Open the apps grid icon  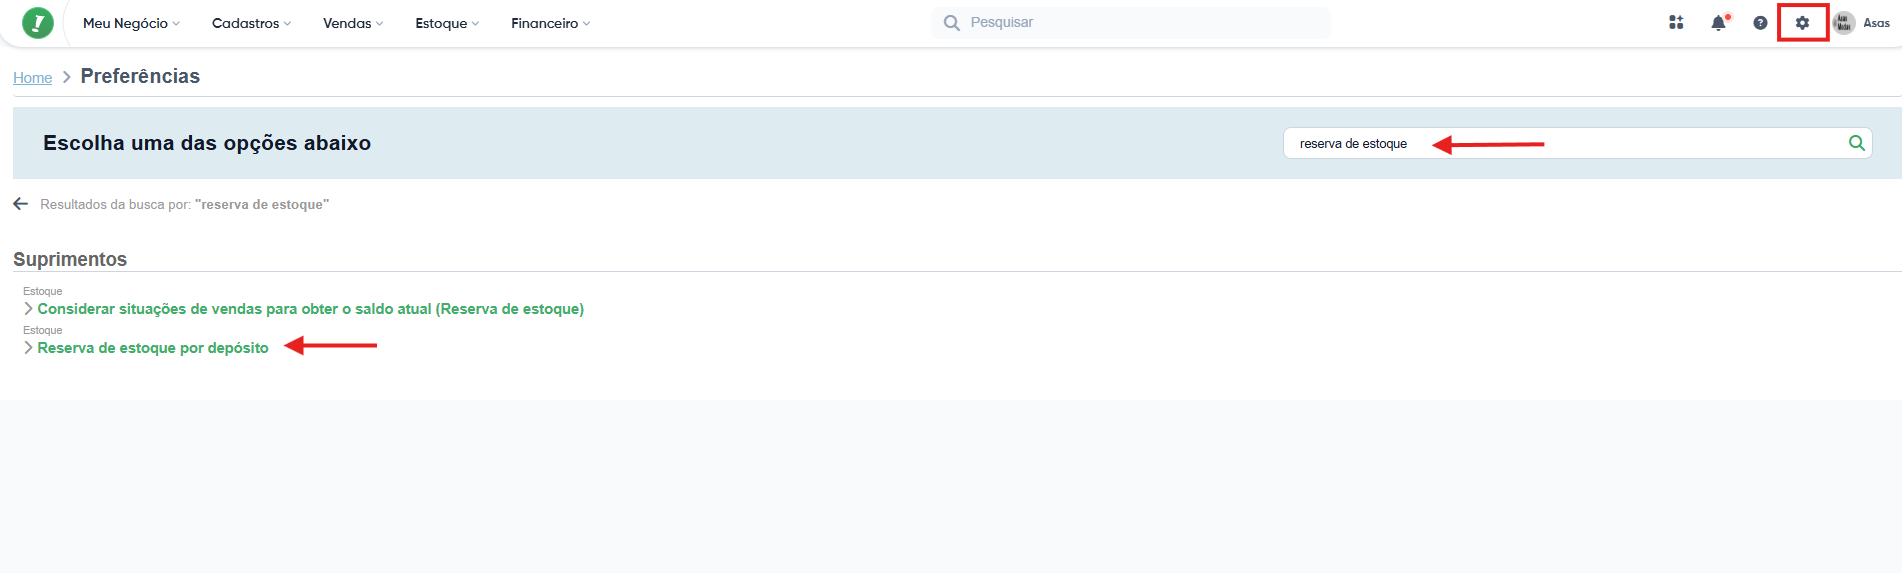[x=1676, y=22]
